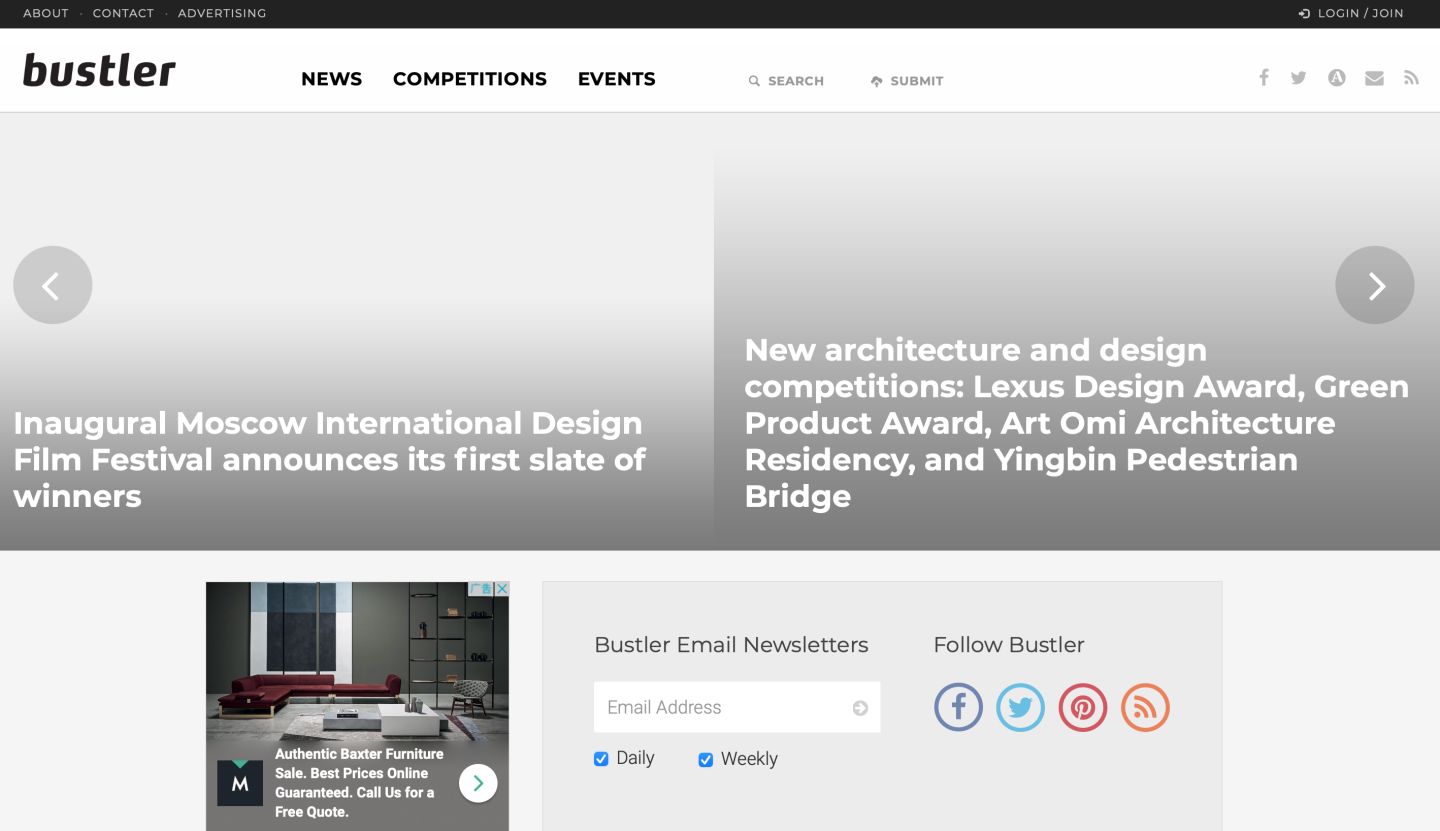This screenshot has height=831, width=1440.
Task: Open the Competitions section
Action: pos(470,79)
